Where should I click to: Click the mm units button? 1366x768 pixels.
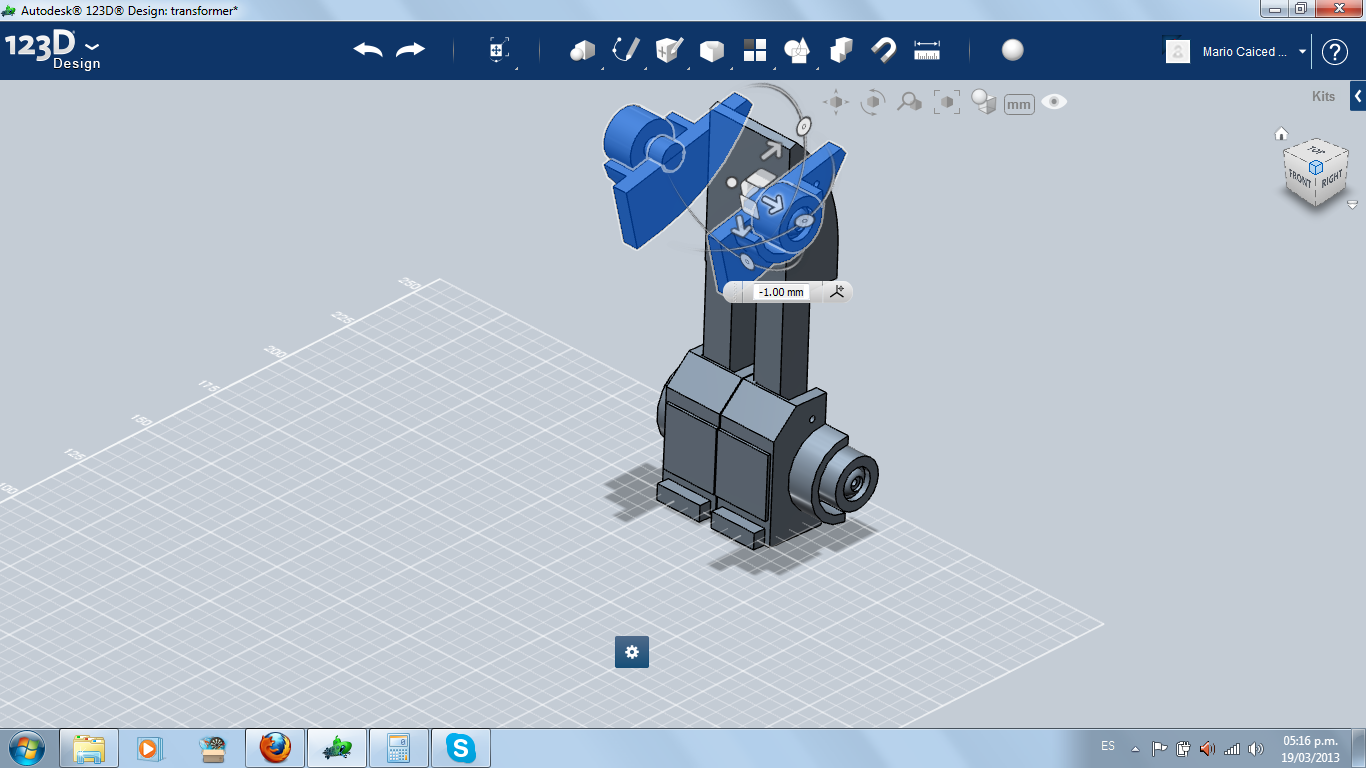pos(1019,104)
